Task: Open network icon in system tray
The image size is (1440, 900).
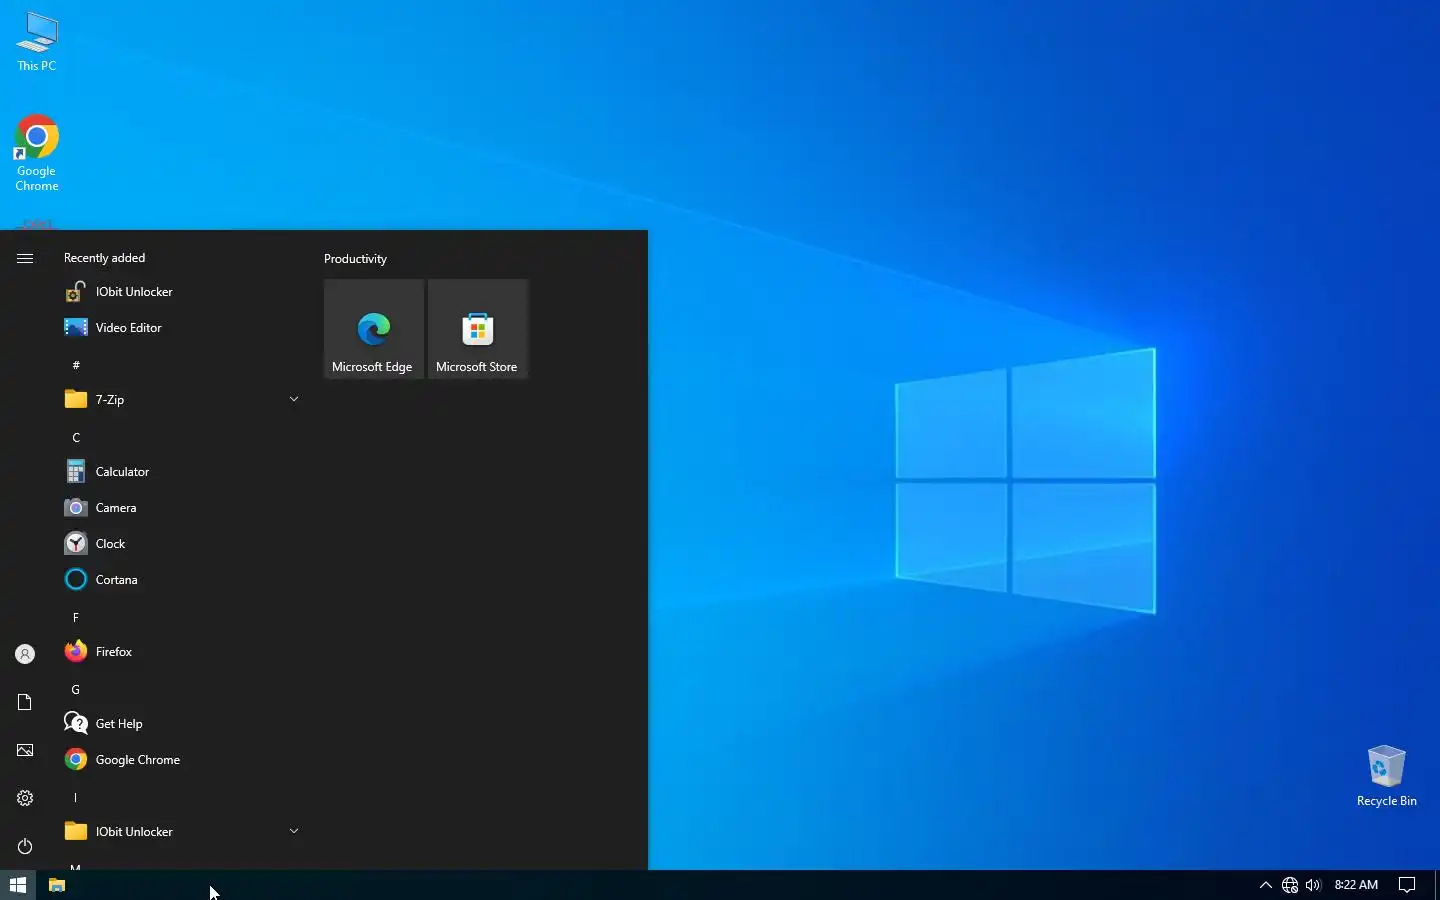Action: click(x=1290, y=885)
